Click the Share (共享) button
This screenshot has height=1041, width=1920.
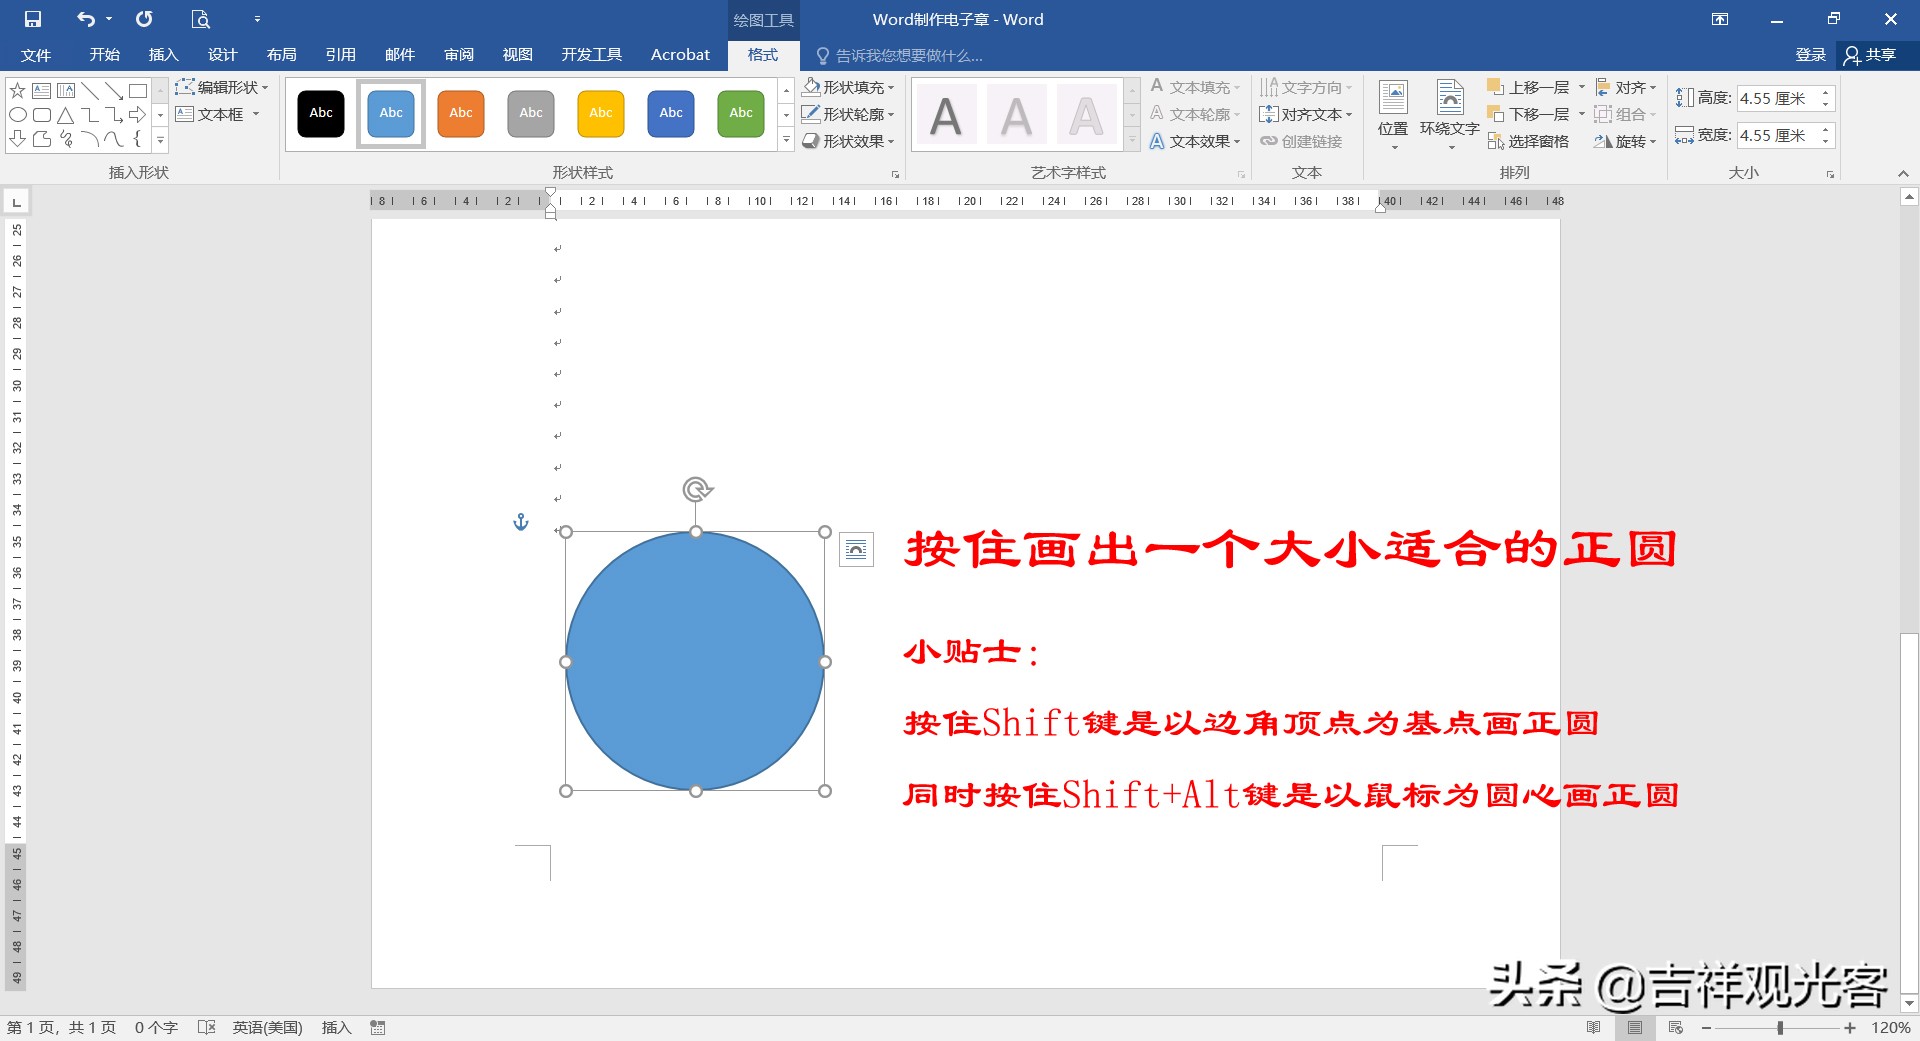coord(1871,54)
